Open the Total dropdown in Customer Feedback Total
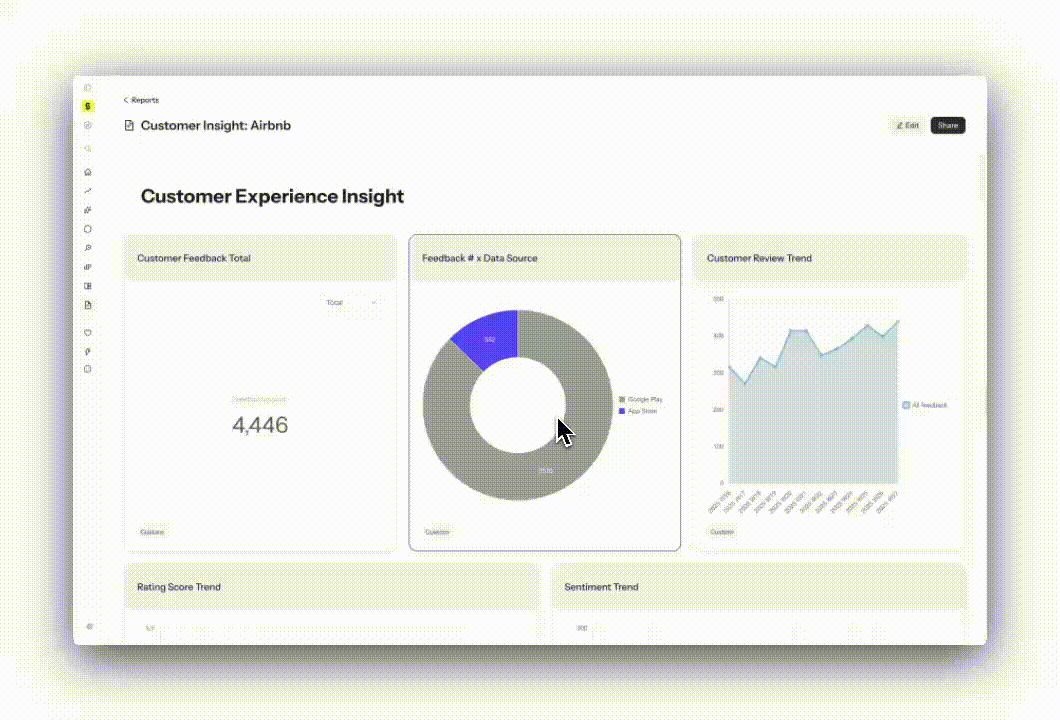The width and height of the screenshot is (1060, 720). [351, 302]
